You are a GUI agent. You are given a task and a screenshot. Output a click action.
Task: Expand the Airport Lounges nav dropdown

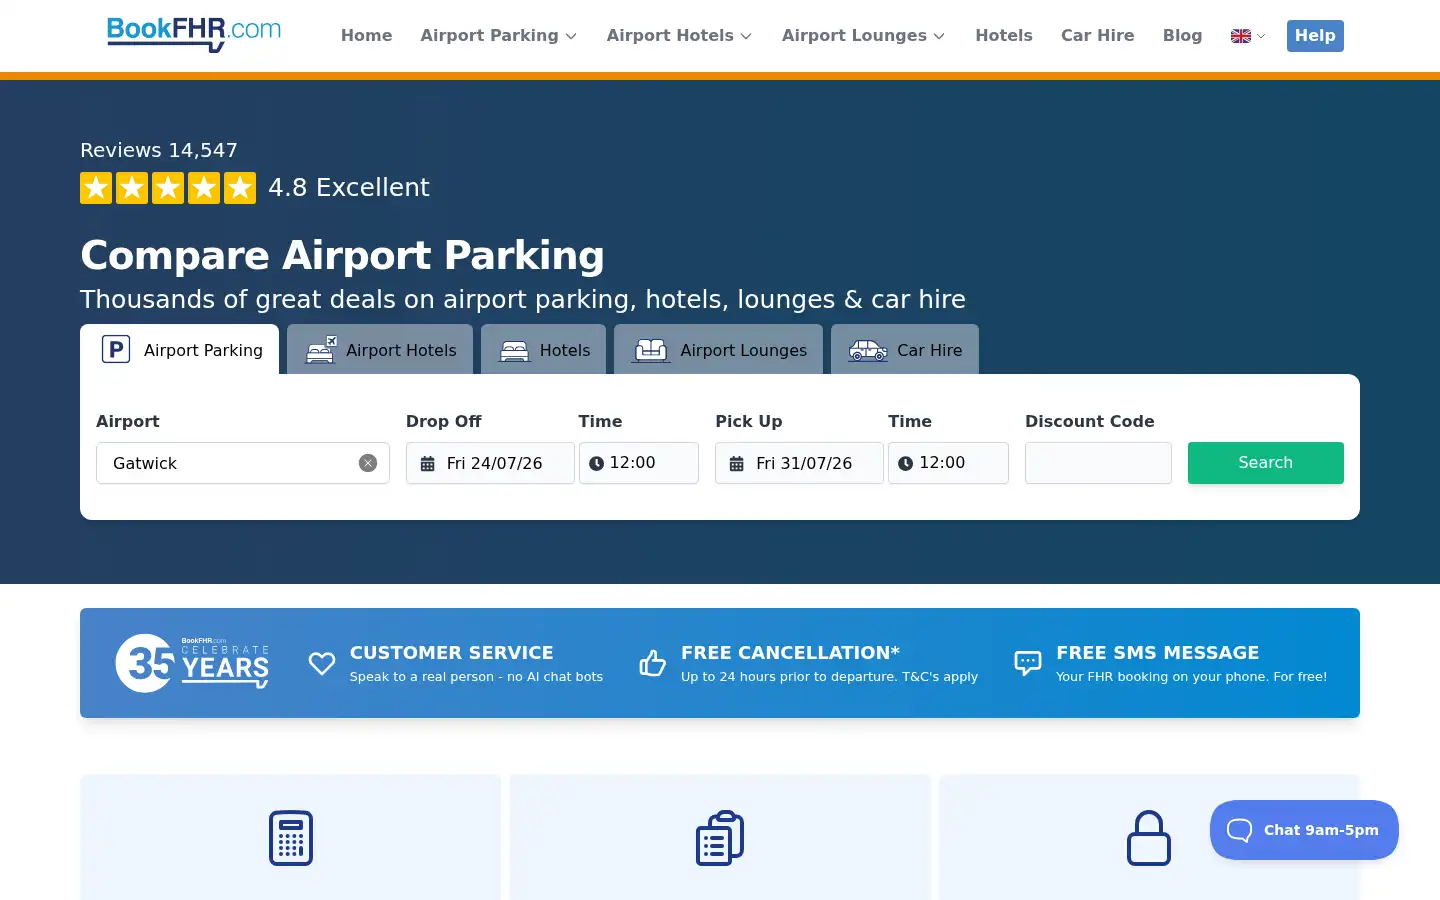point(863,36)
